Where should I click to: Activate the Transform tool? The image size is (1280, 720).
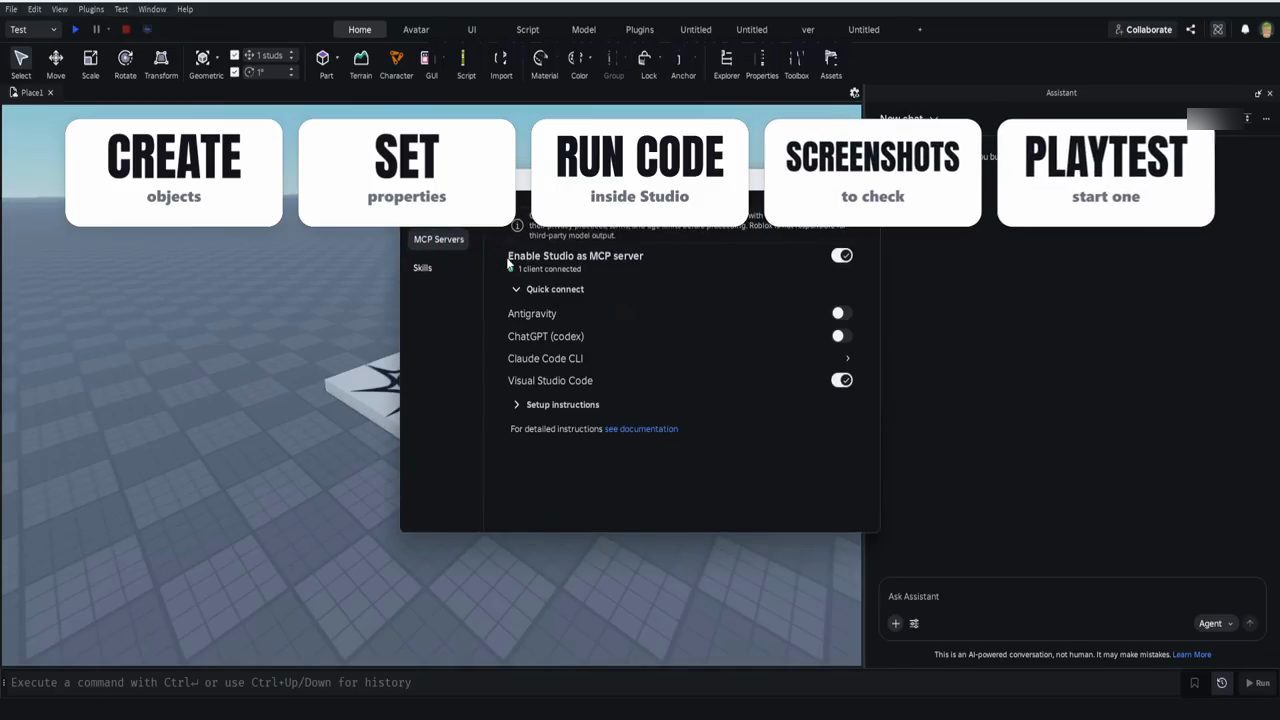161,64
